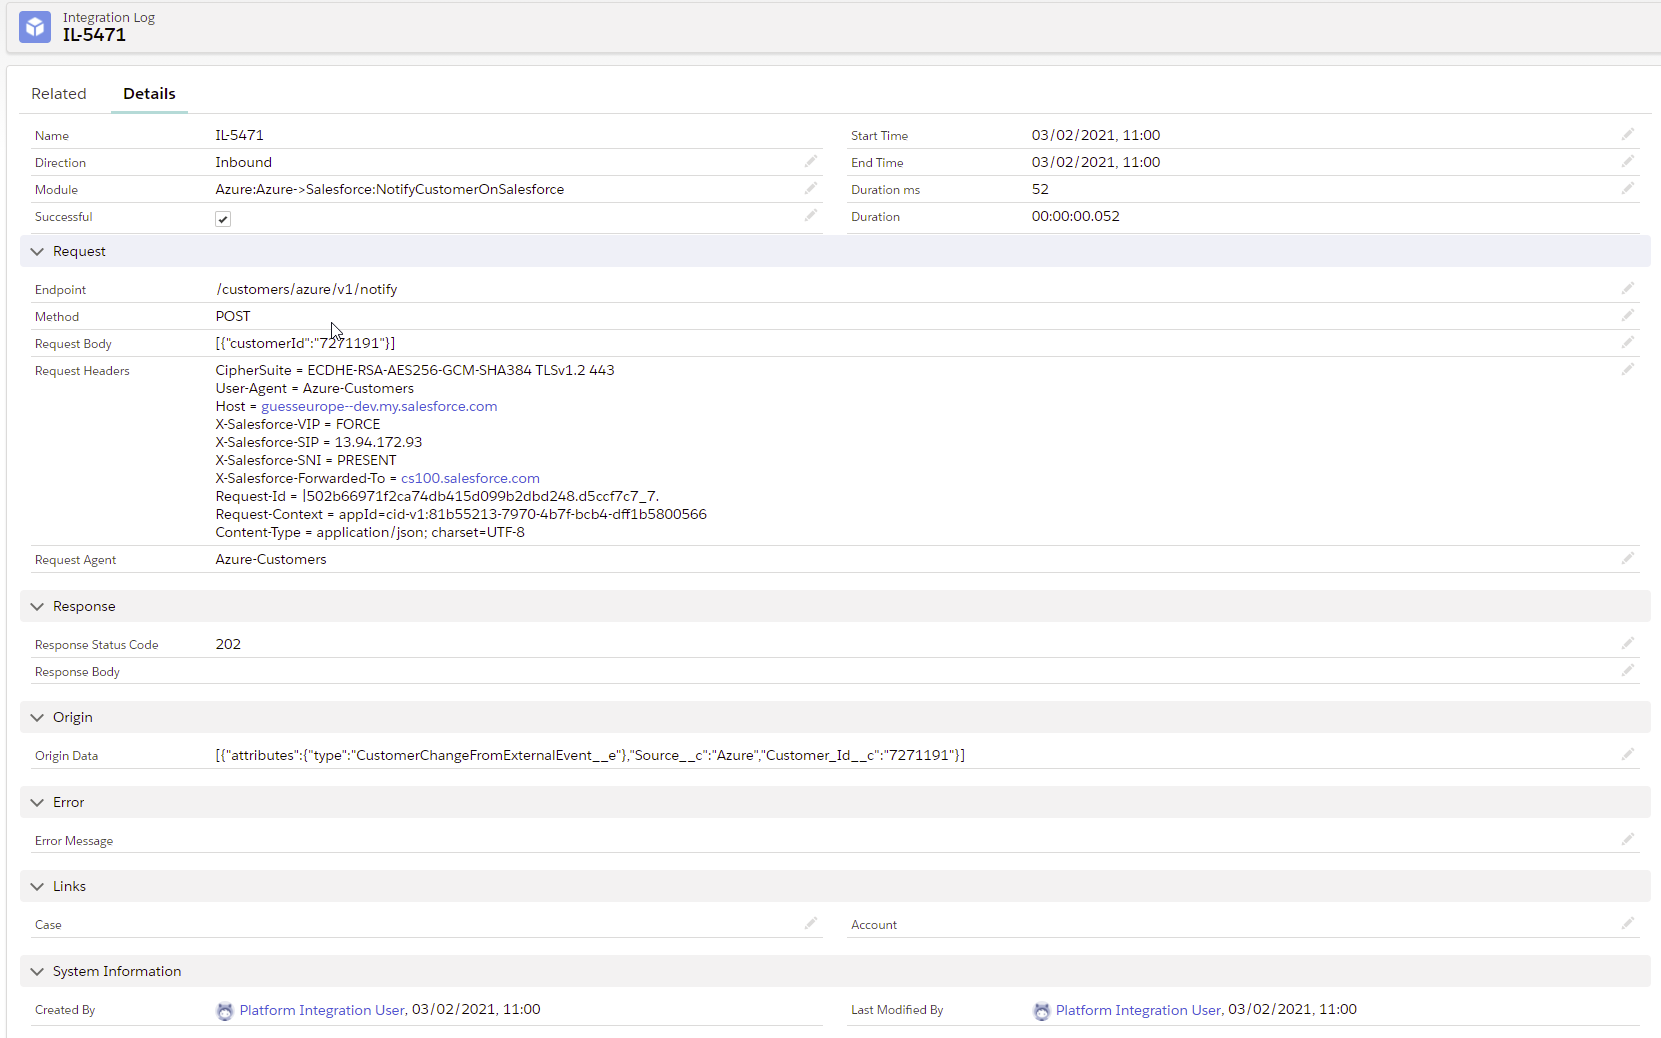Collapse the Origin section
Image resolution: width=1661 pixels, height=1038 pixels.
[37, 717]
